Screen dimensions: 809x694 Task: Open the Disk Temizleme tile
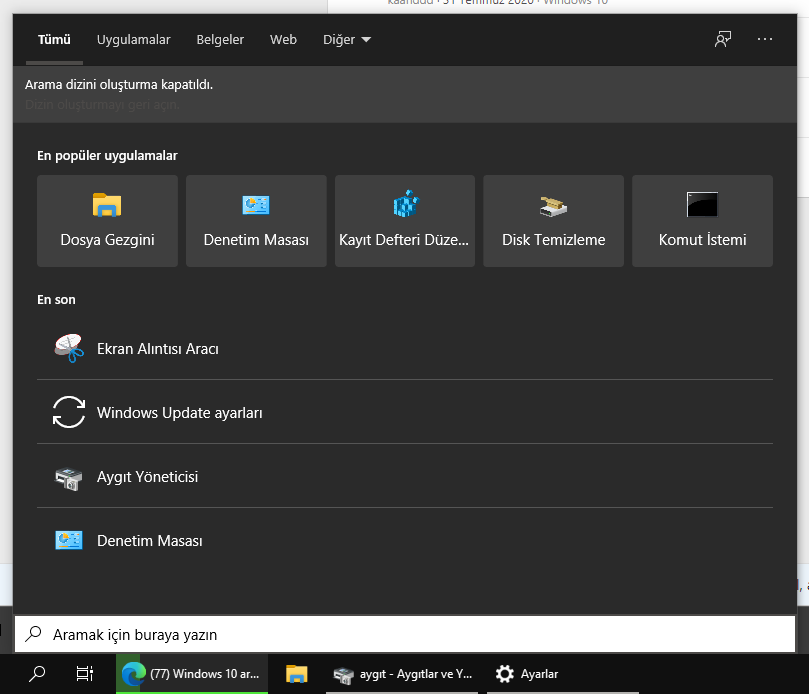coord(553,221)
